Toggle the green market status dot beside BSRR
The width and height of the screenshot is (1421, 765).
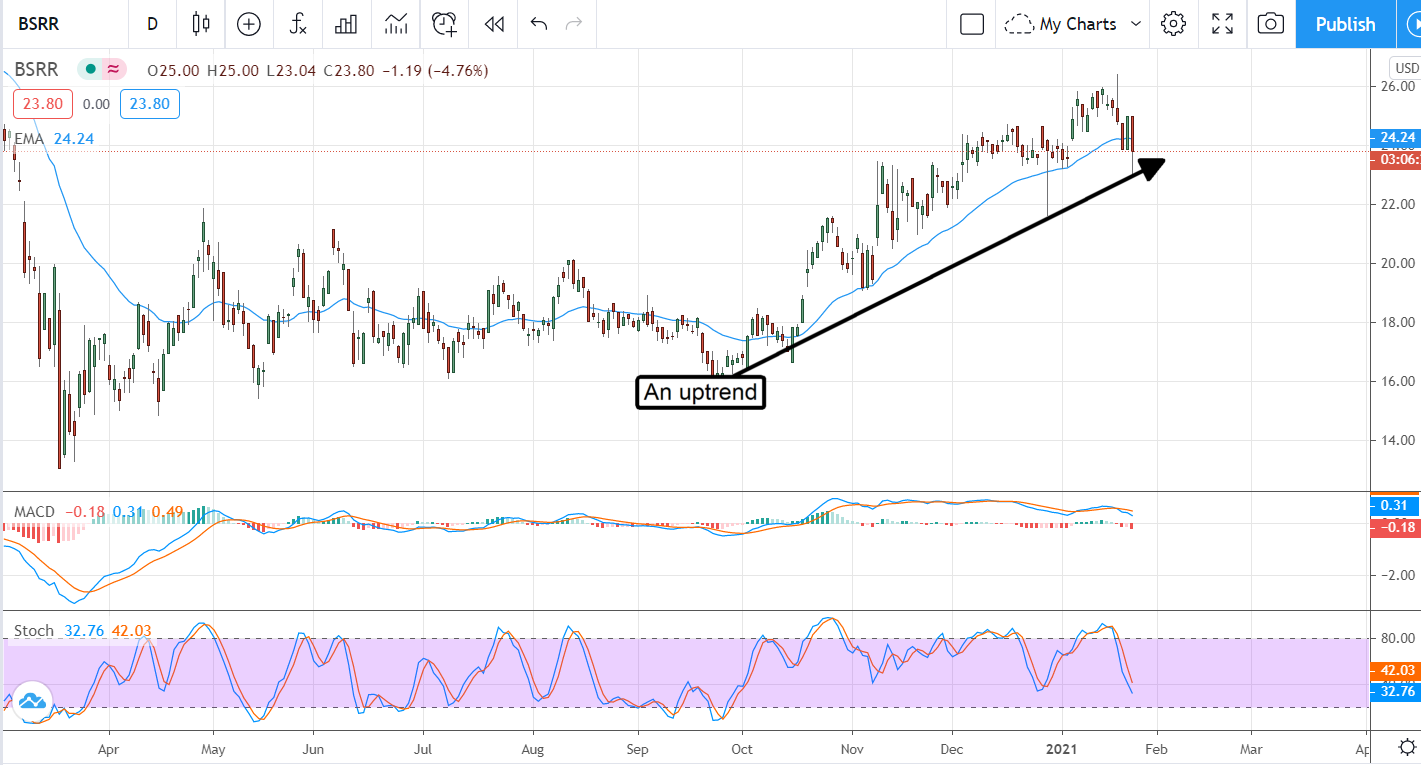click(90, 70)
